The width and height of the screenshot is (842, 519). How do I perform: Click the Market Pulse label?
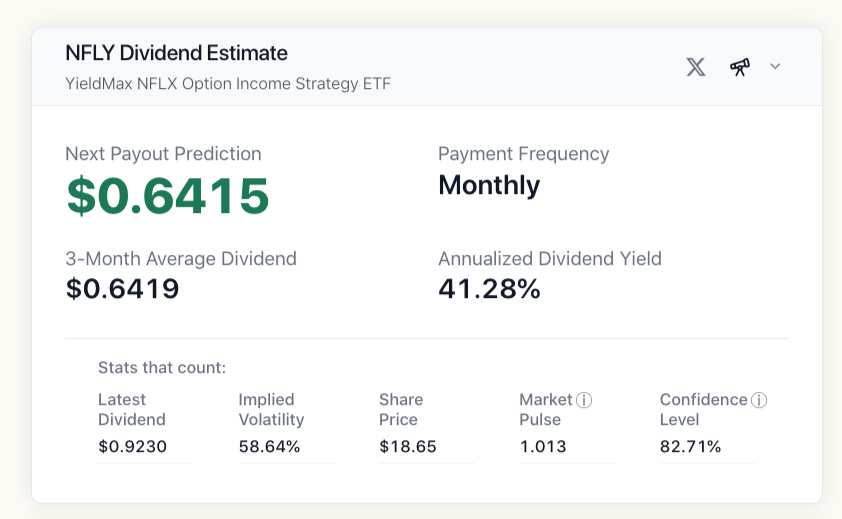point(546,409)
